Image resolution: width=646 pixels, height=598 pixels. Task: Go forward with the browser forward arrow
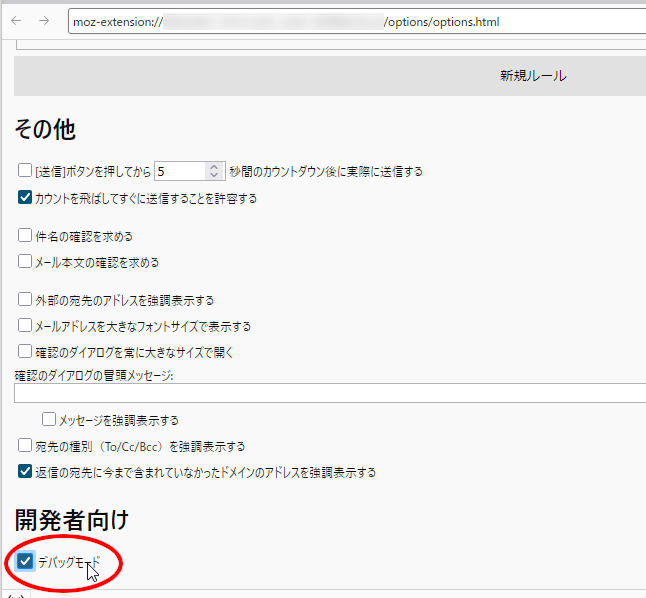44,21
